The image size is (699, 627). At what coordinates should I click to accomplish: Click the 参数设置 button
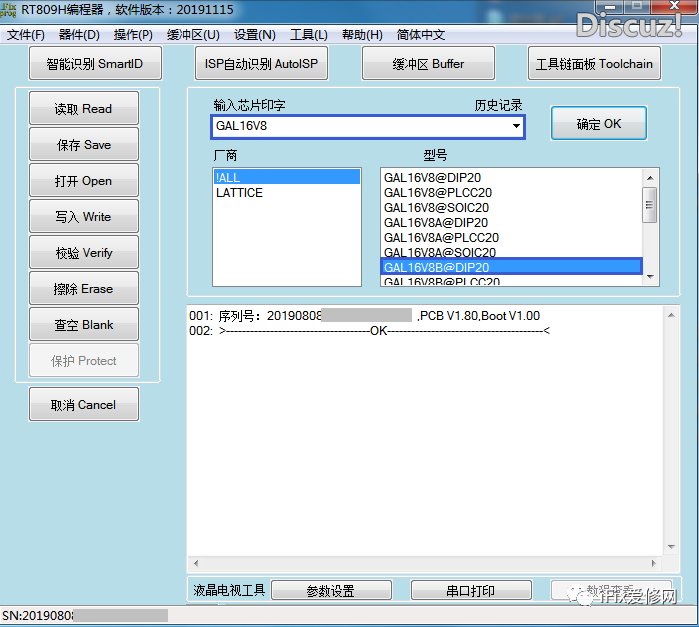(331, 590)
